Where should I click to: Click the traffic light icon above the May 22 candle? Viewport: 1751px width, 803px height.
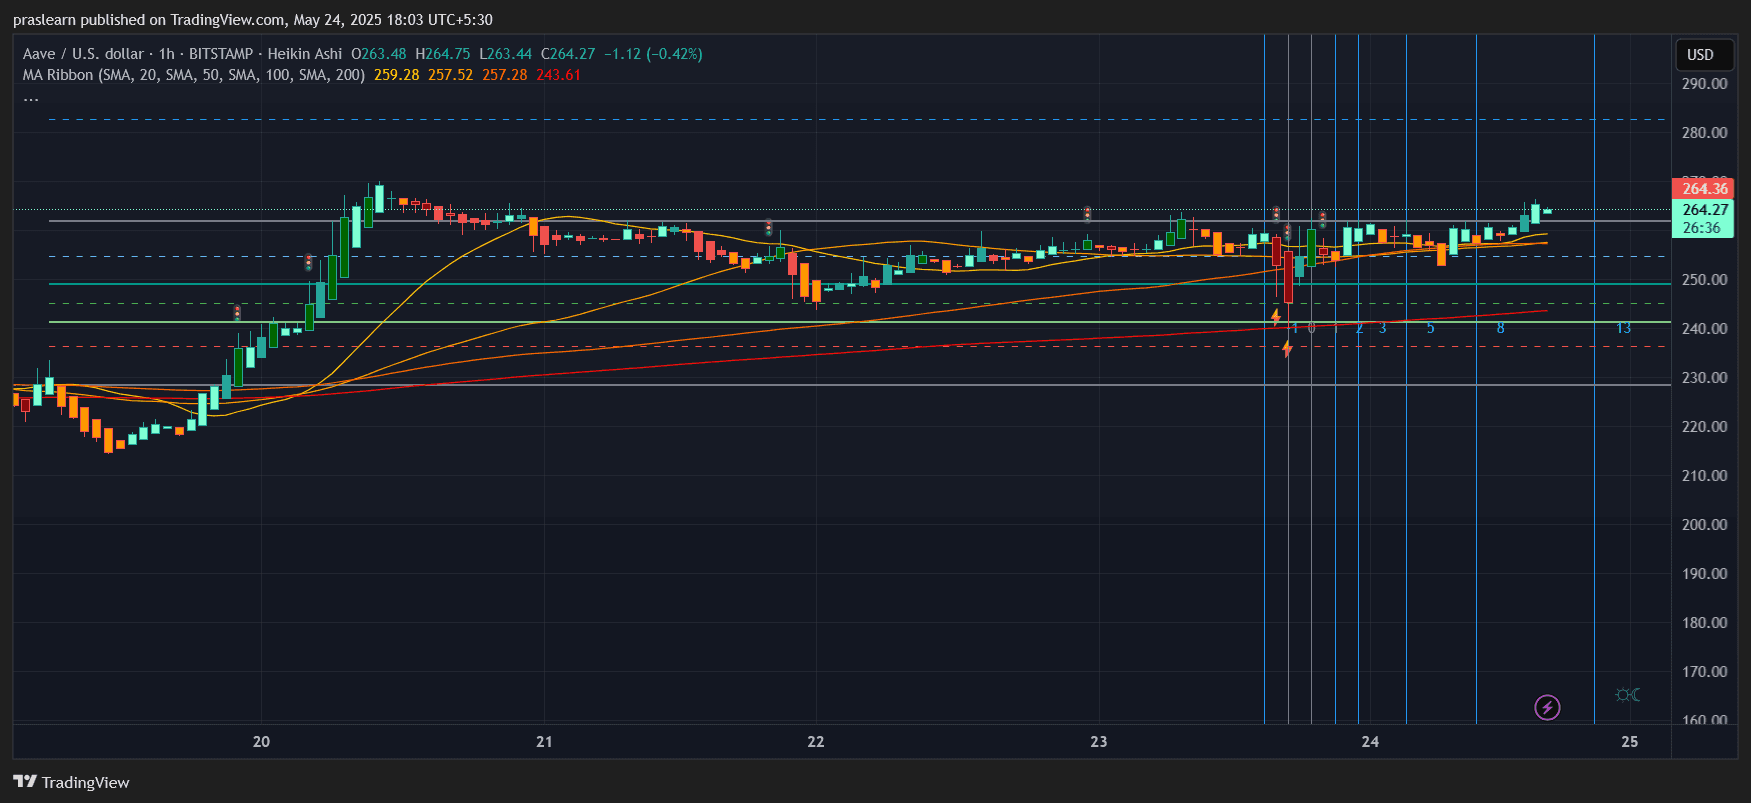(768, 228)
